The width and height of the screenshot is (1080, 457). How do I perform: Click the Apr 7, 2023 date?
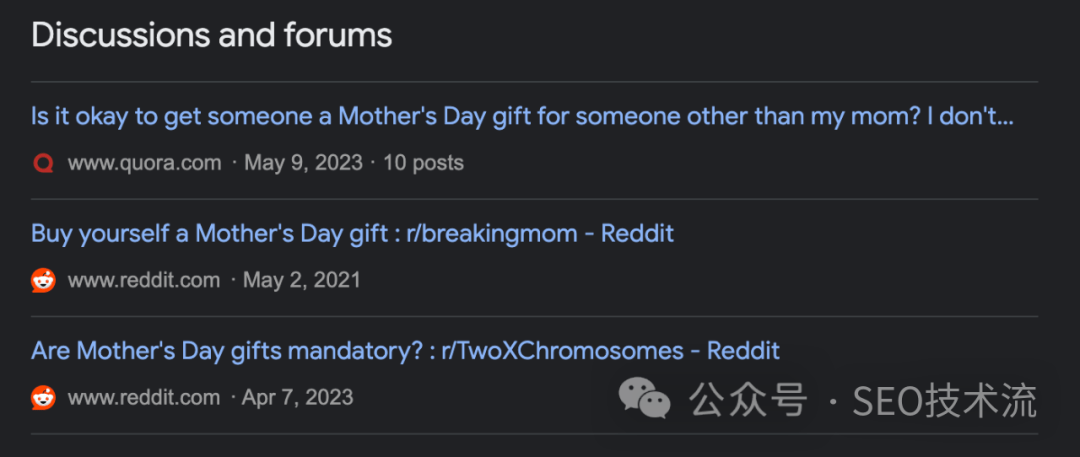click(x=298, y=397)
